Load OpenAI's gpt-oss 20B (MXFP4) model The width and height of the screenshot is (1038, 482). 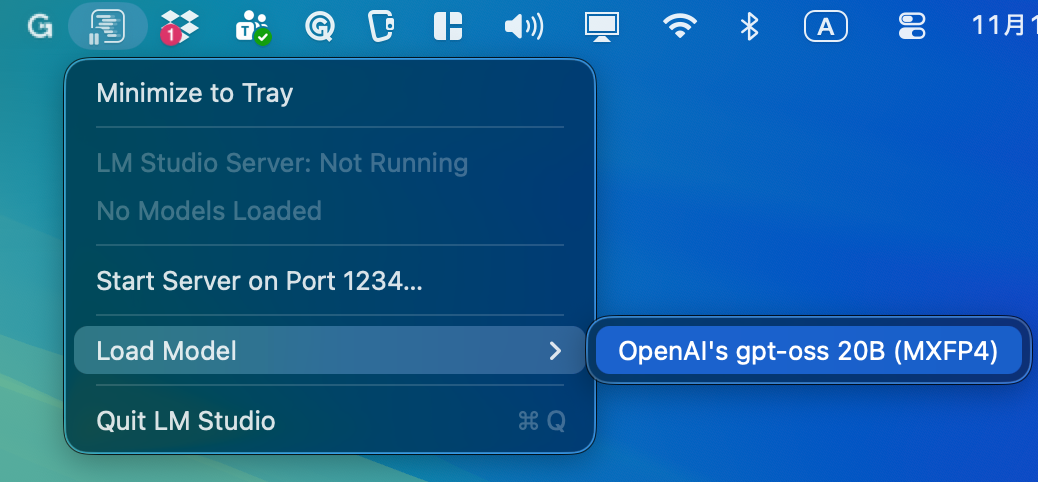[808, 350]
